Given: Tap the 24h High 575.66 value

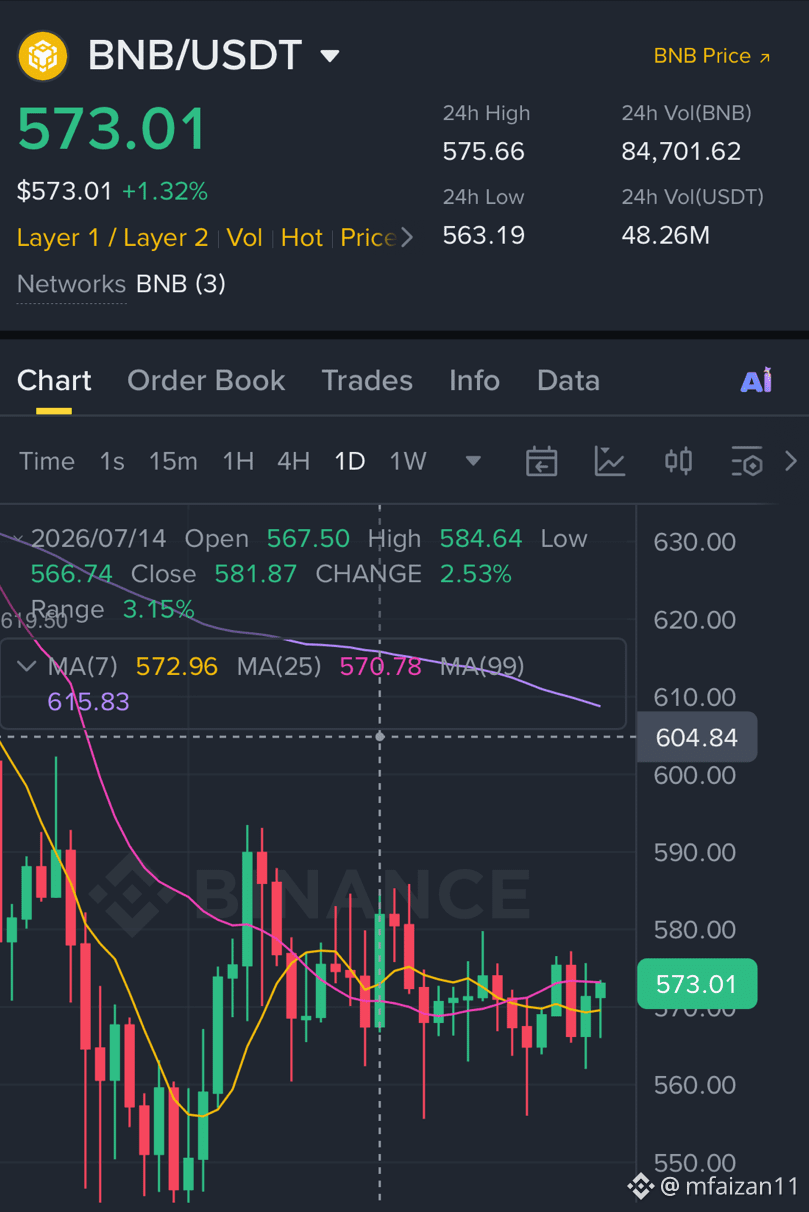Looking at the screenshot, I should [484, 152].
